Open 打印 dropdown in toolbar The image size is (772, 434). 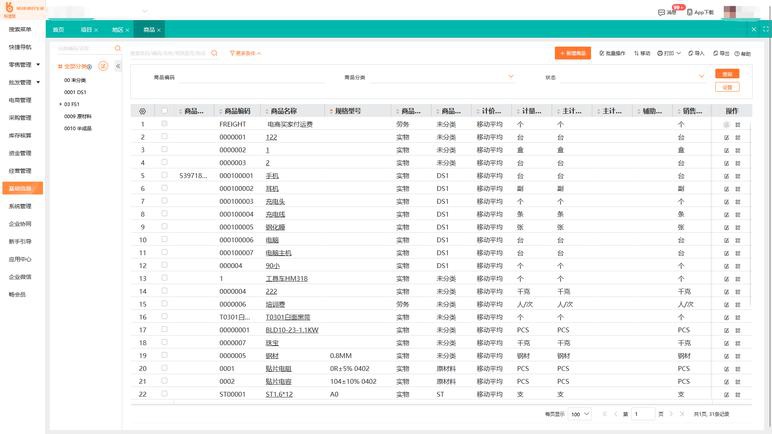669,53
